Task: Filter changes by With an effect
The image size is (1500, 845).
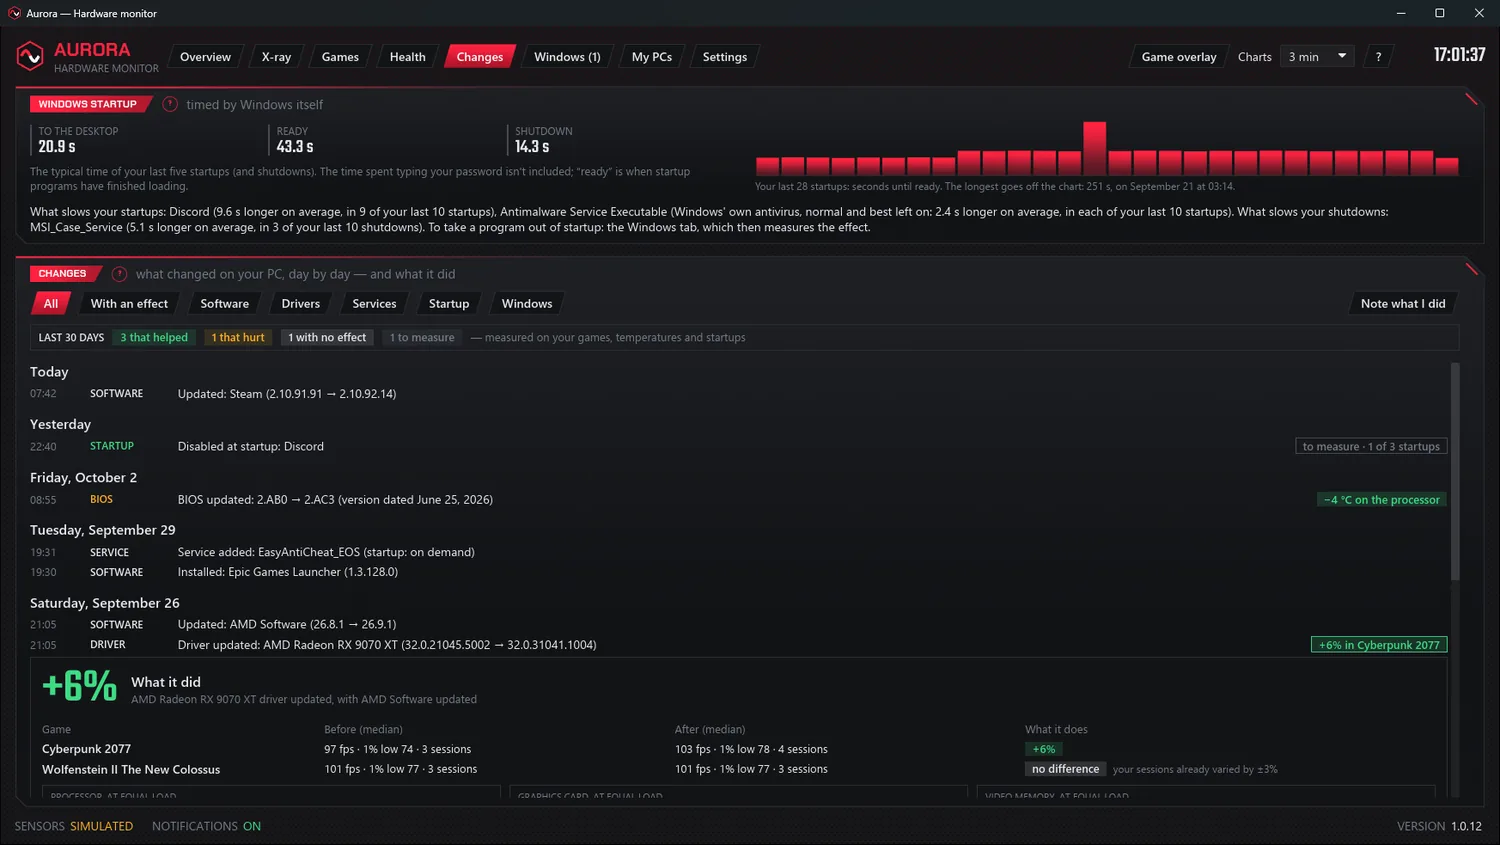Action: point(129,304)
